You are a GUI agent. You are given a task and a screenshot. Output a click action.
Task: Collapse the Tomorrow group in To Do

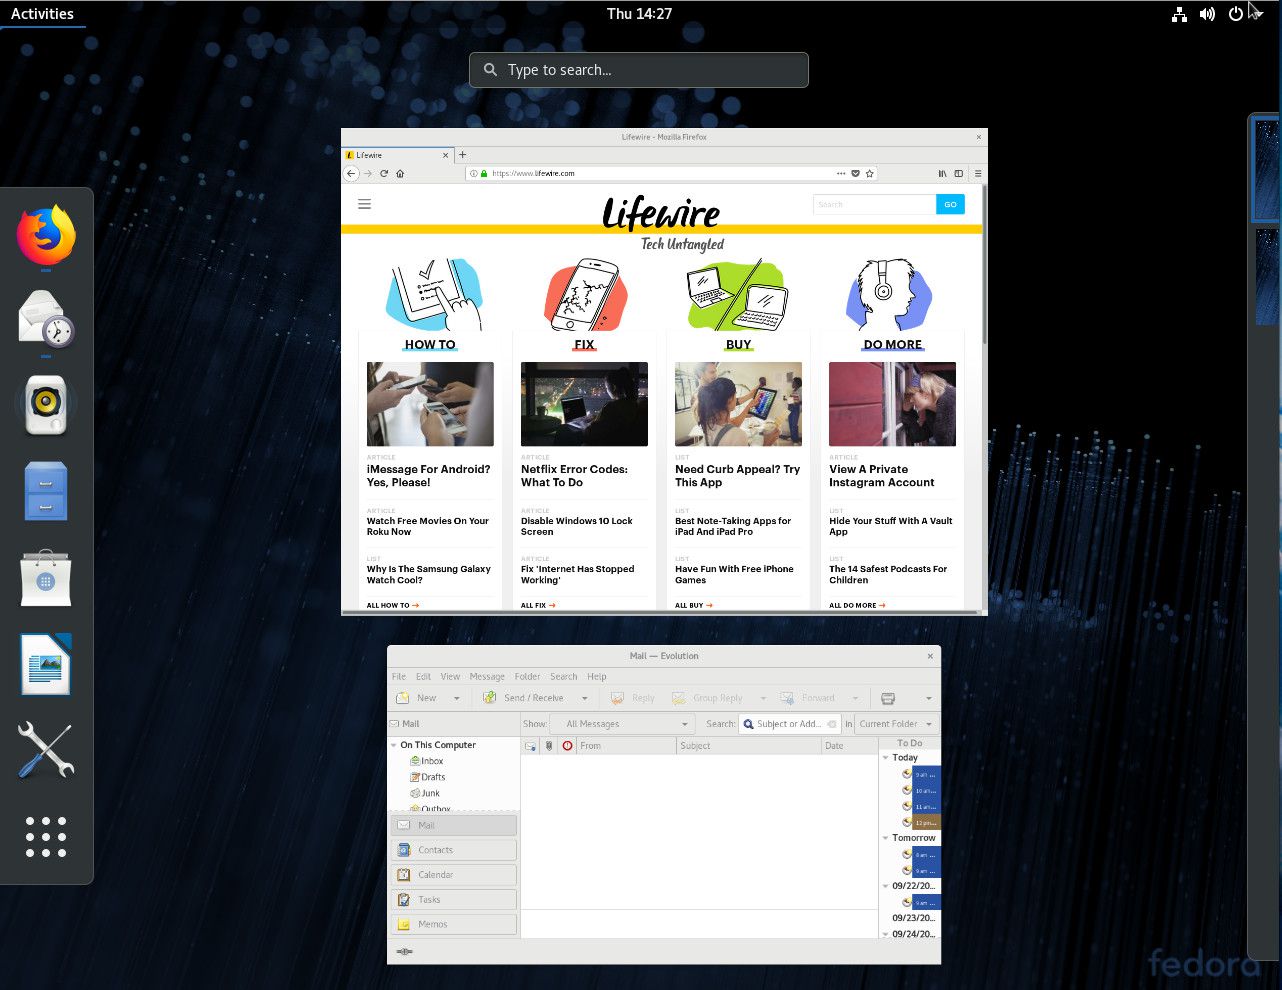[x=886, y=838]
